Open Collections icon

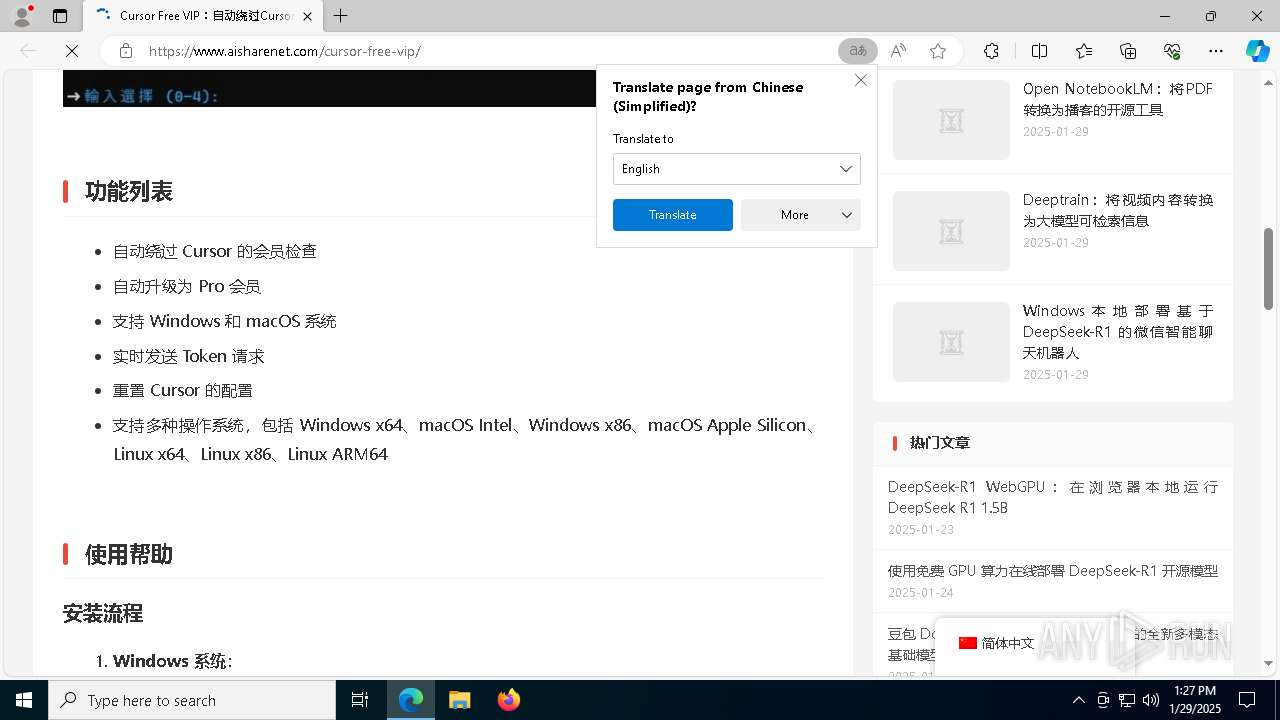click(1128, 51)
